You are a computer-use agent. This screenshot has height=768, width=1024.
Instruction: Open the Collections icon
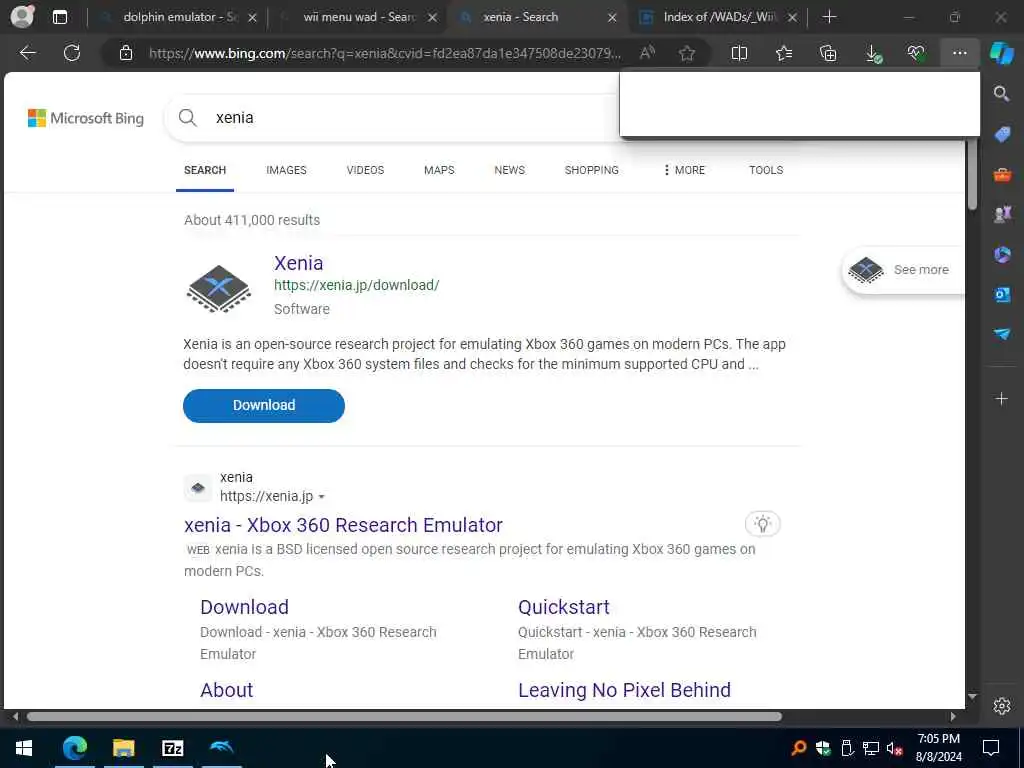[828, 53]
